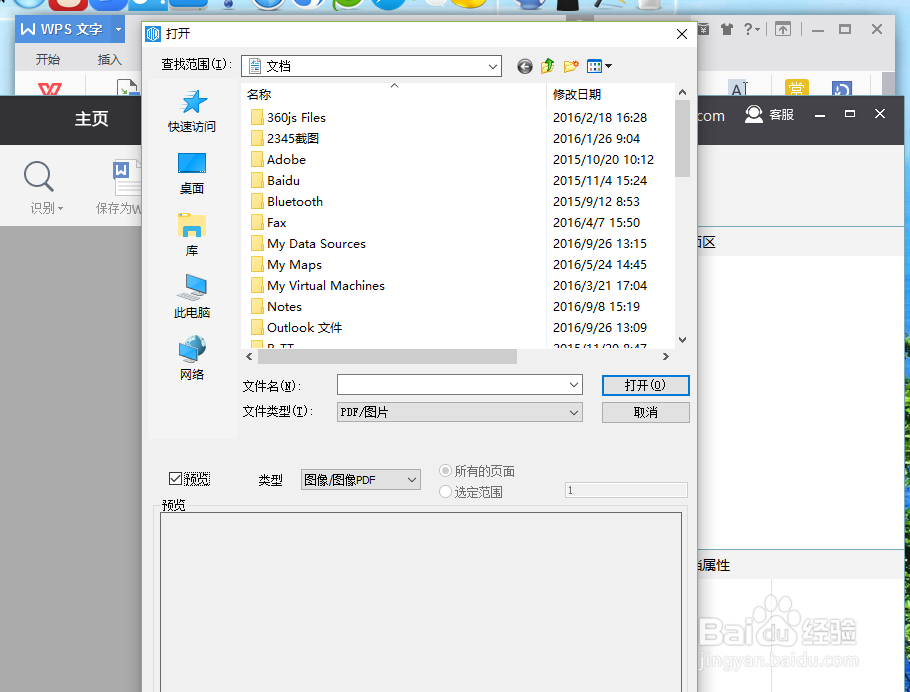Image resolution: width=910 pixels, height=692 pixels.
Task: Toggle the 预览 preview checkbox
Action: click(x=176, y=478)
